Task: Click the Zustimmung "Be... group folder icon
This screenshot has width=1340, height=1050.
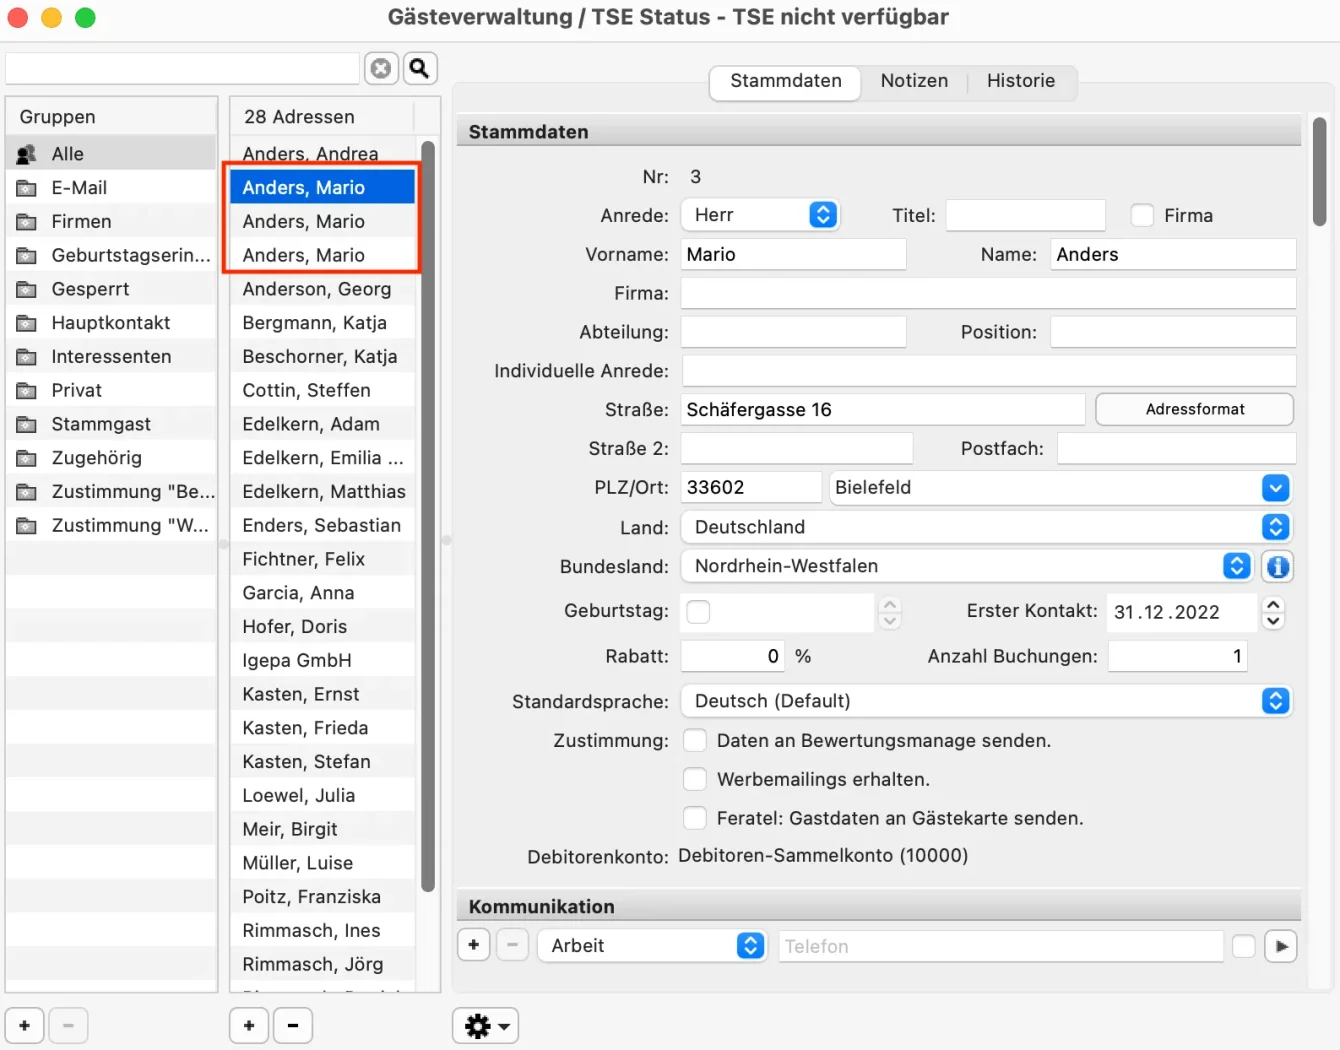Action: point(27,492)
